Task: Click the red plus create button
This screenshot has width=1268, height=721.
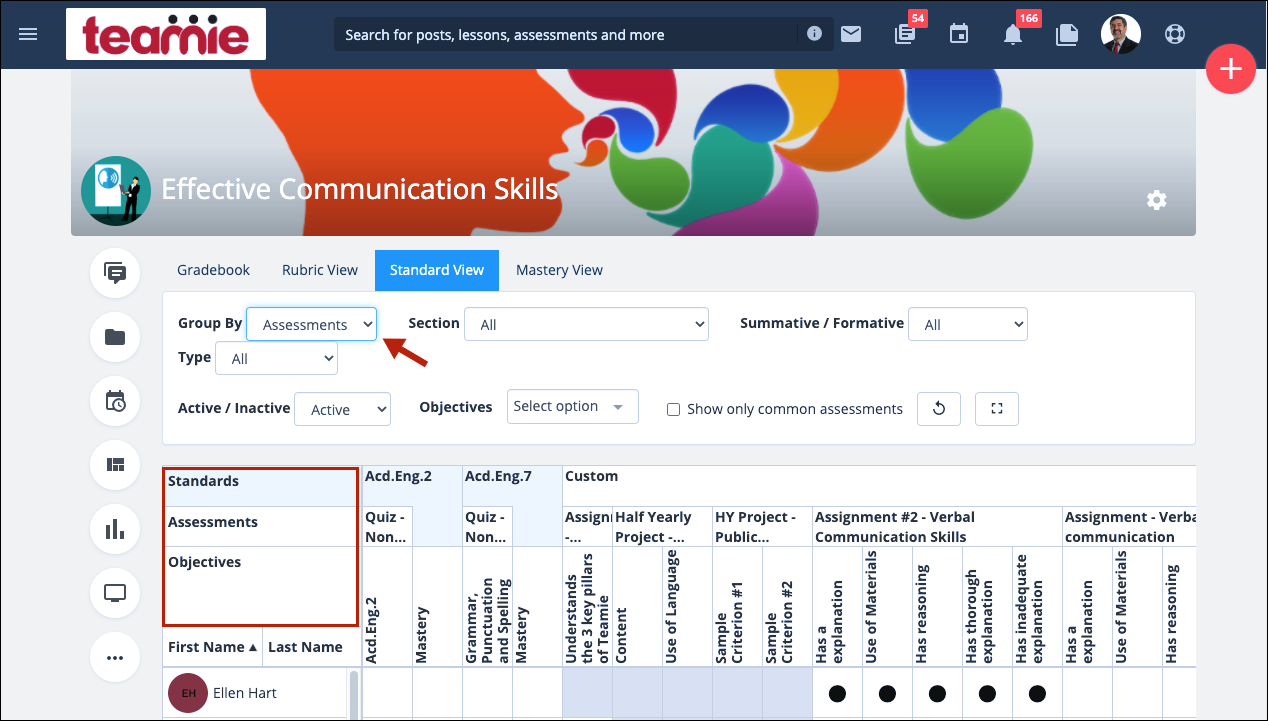Action: coord(1231,69)
